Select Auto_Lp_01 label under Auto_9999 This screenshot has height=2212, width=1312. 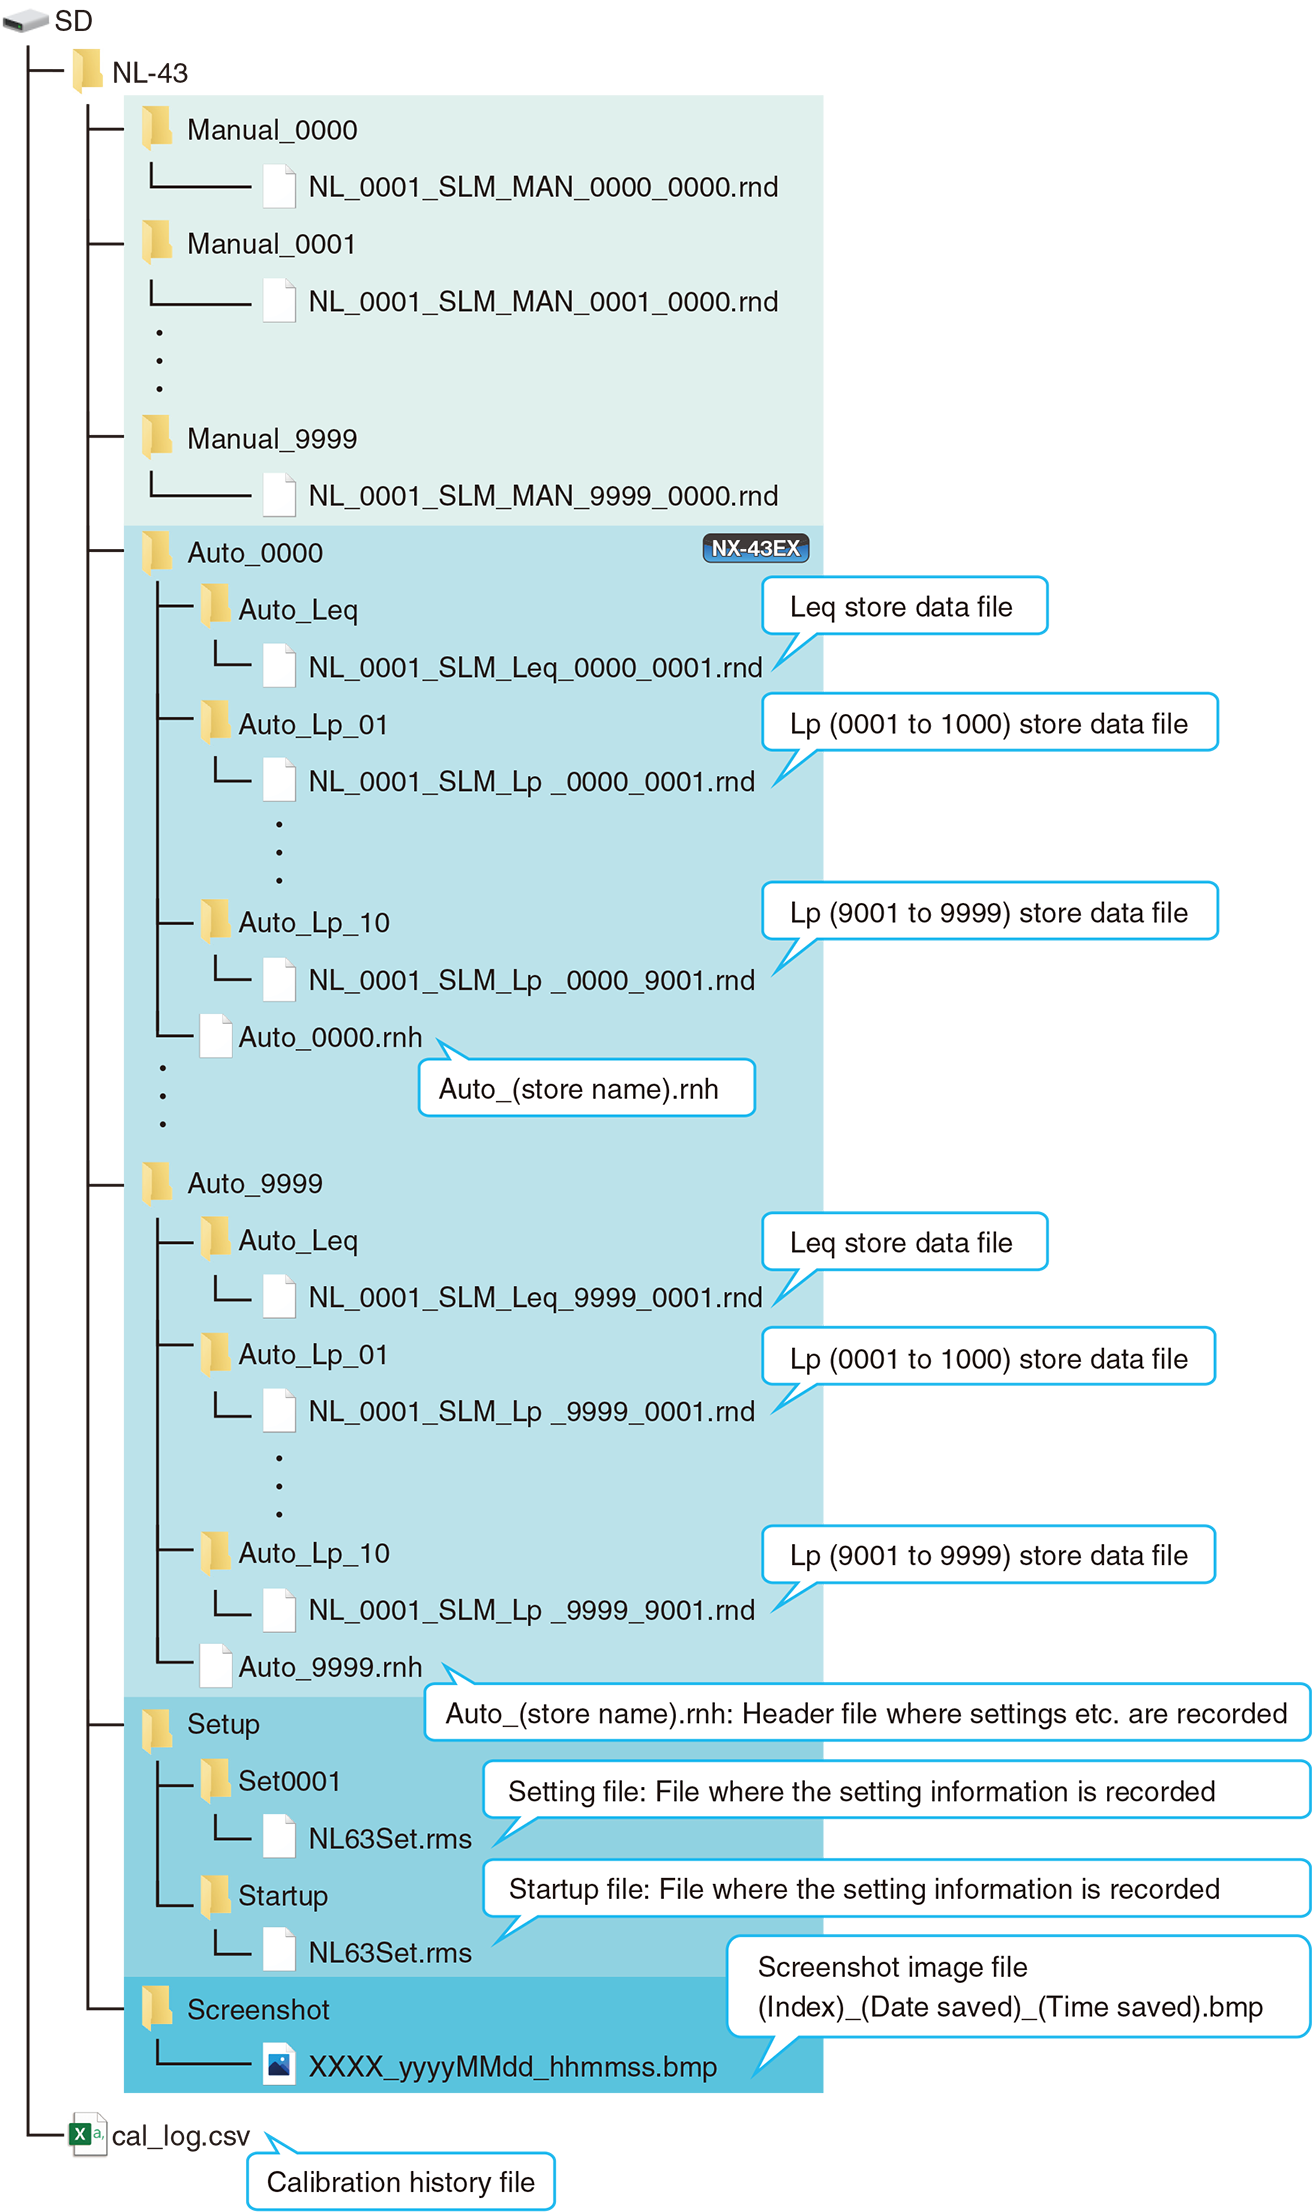(313, 1354)
